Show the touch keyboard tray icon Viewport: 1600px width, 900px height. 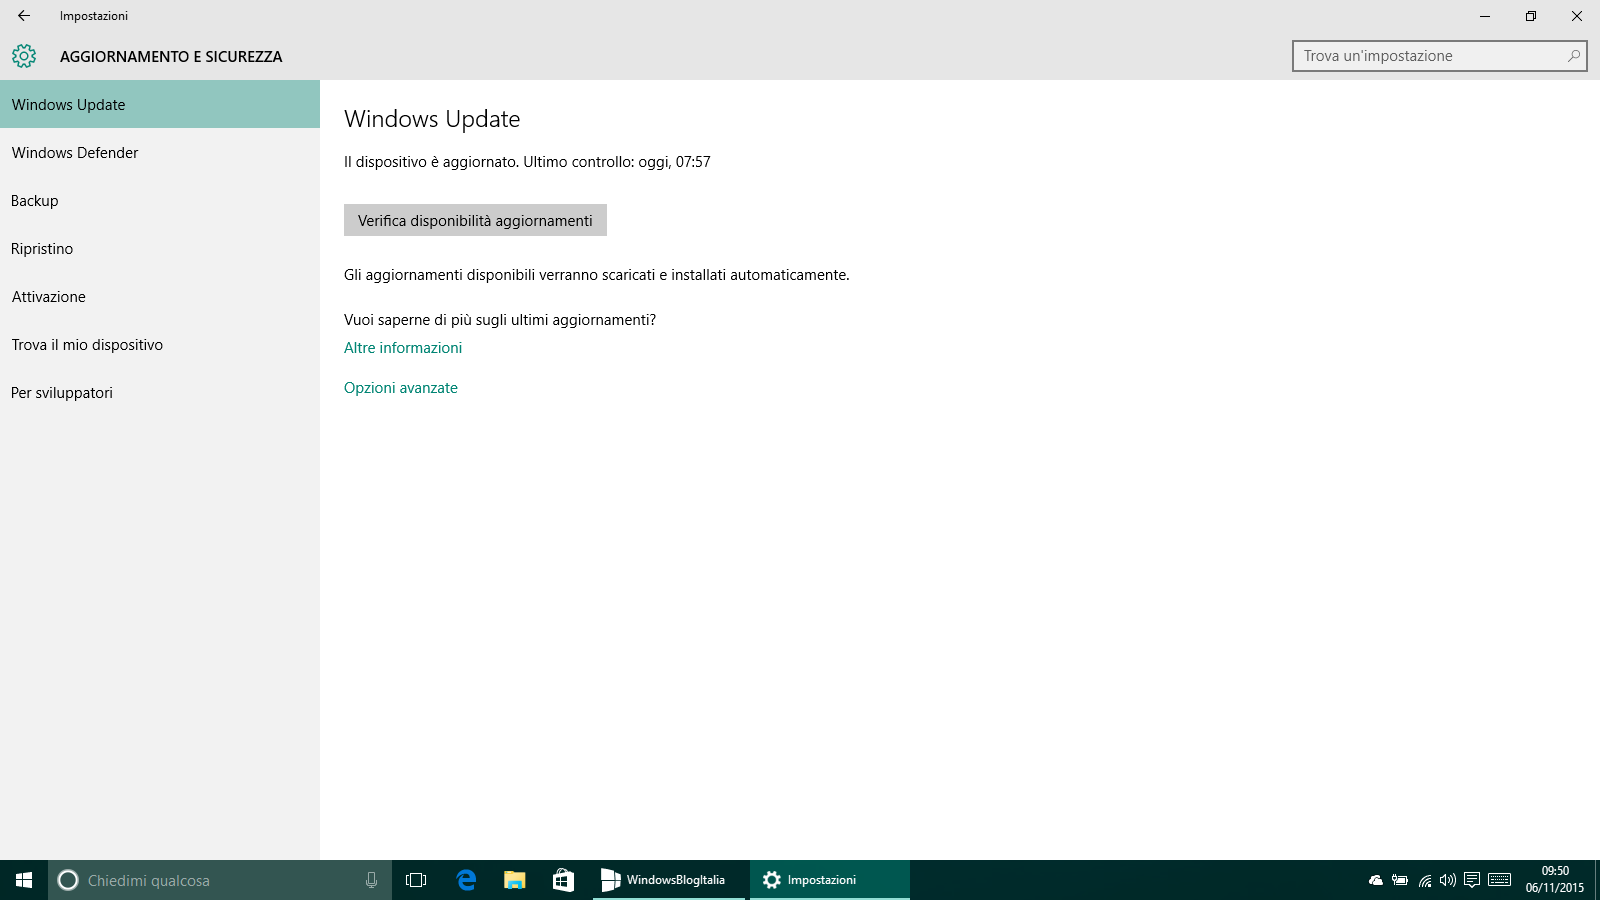[1499, 880]
